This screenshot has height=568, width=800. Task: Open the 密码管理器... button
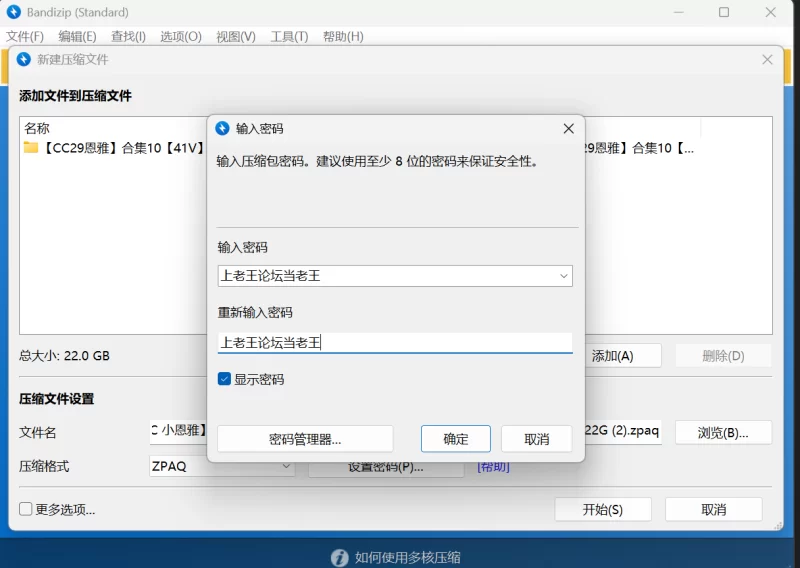[305, 439]
